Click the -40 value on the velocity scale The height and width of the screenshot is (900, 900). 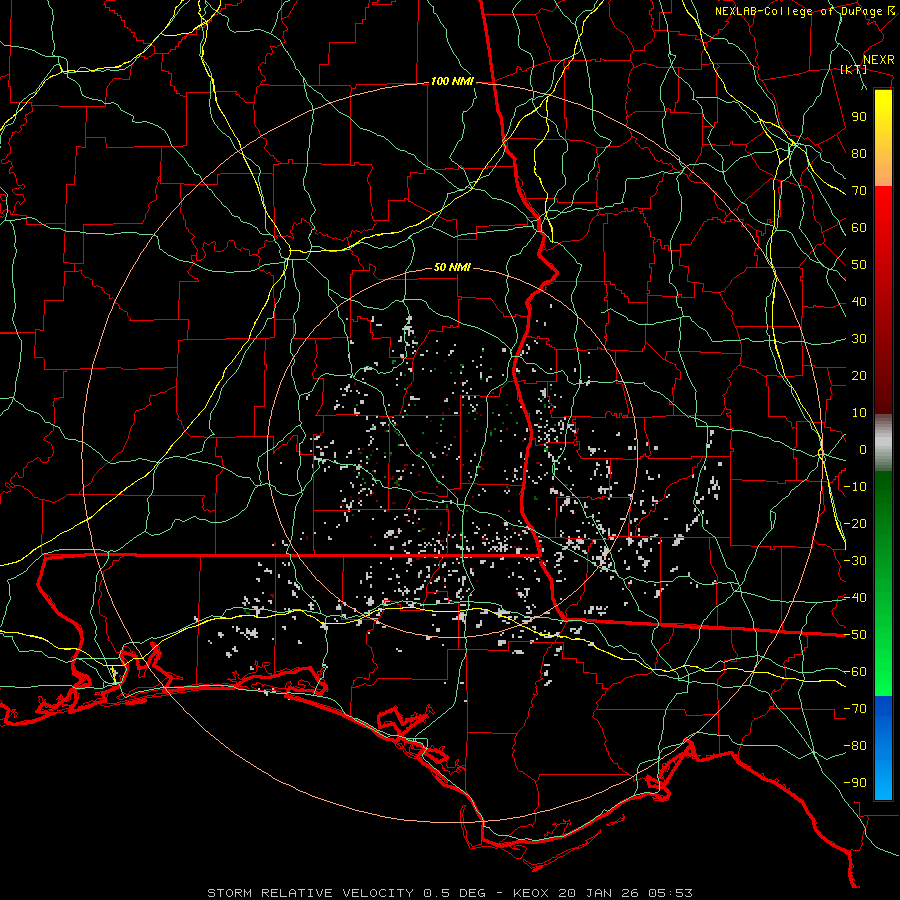[x=855, y=598]
